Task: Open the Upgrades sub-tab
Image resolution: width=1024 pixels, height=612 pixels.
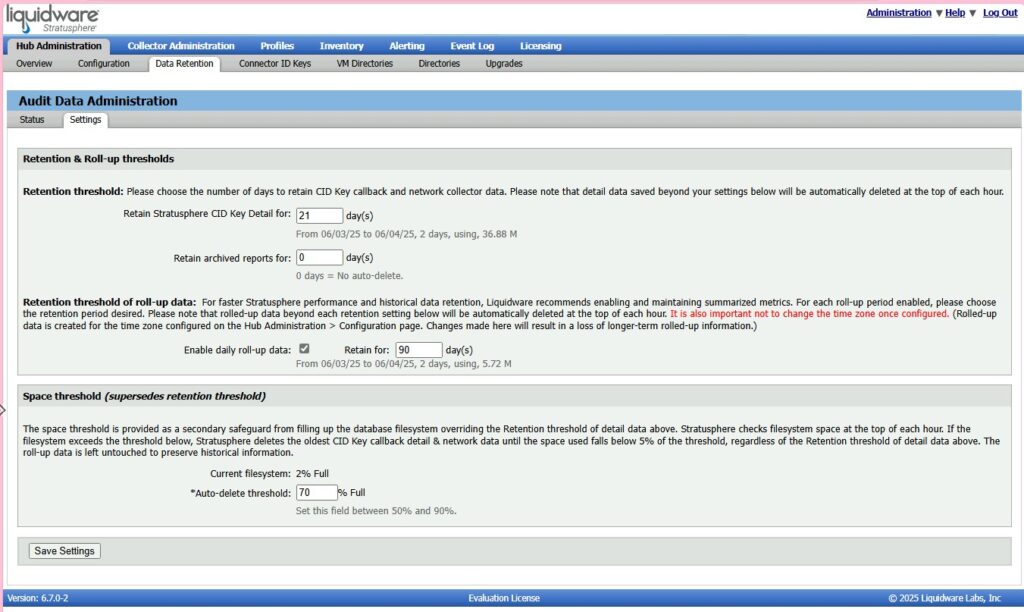Action: (504, 63)
